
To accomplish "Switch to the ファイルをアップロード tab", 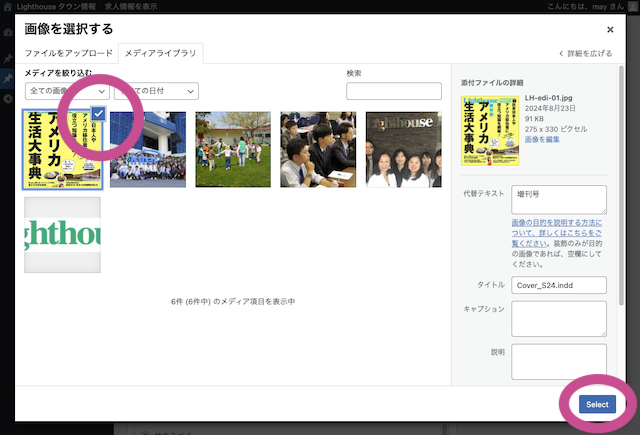I will coord(68,53).
